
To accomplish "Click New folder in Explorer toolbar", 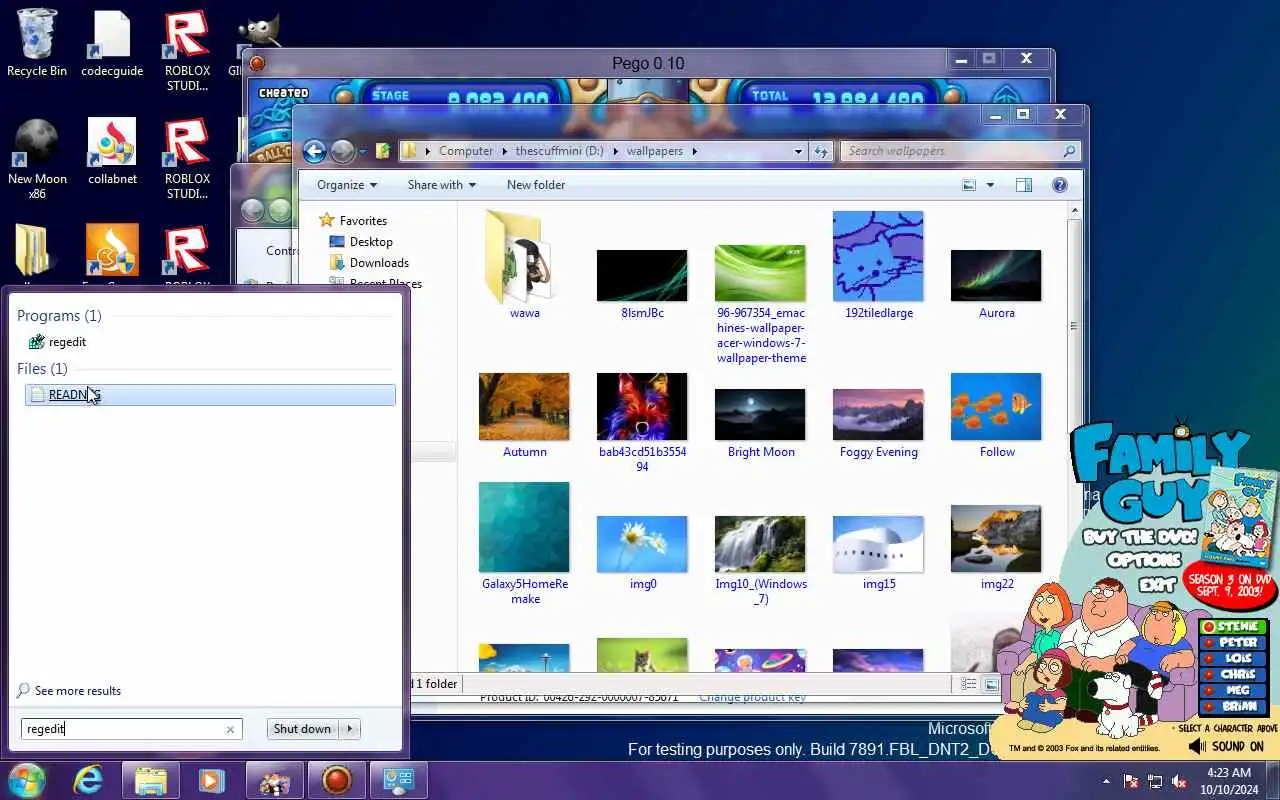I will (x=536, y=185).
